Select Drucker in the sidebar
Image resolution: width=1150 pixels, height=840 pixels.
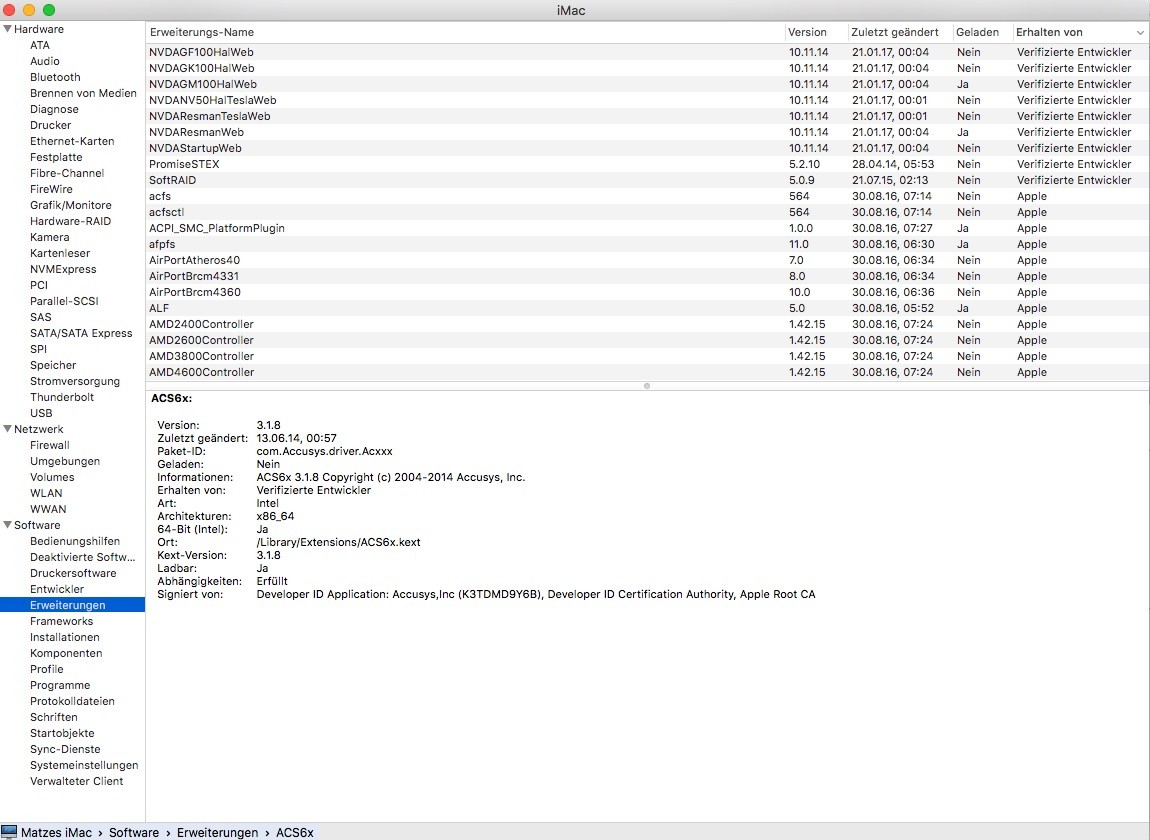point(51,125)
